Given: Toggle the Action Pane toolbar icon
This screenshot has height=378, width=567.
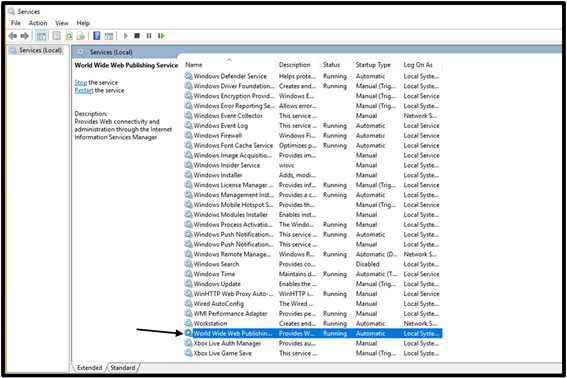Looking at the screenshot, I should pyautogui.click(x=109, y=36).
